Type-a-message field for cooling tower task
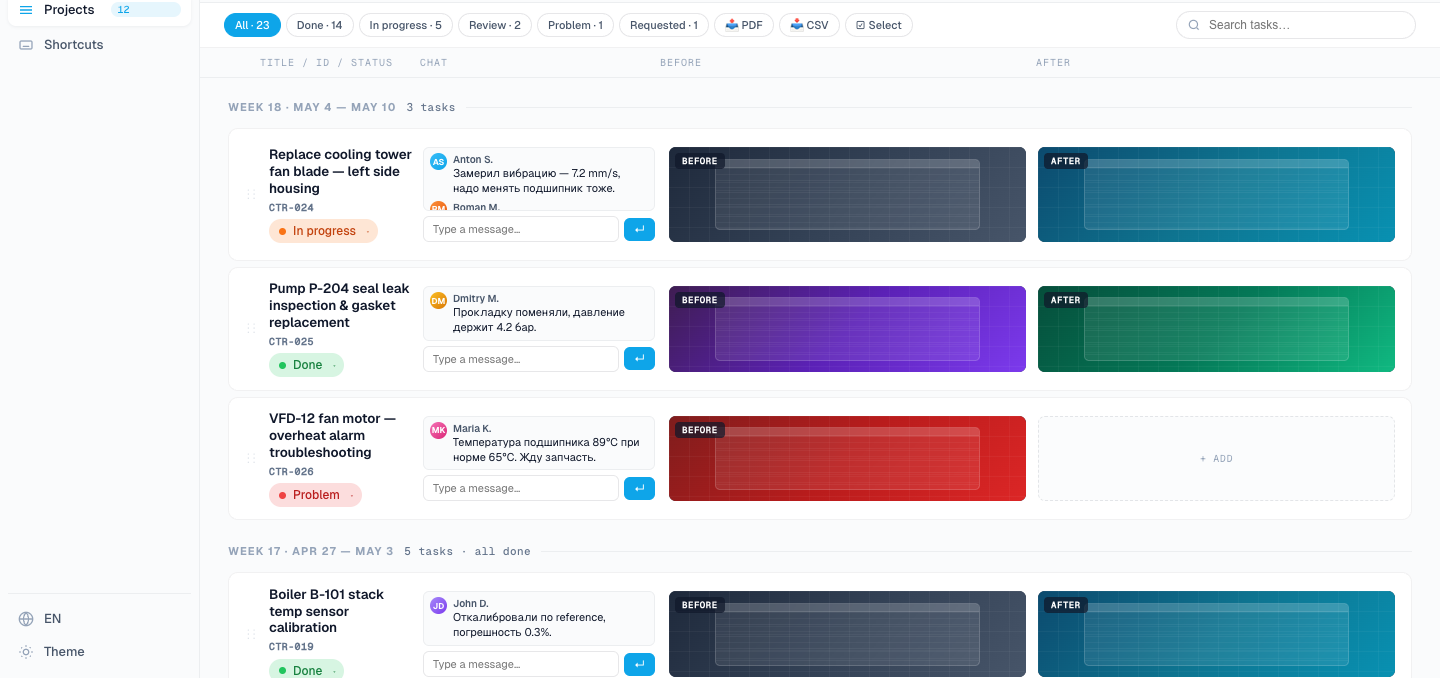The width and height of the screenshot is (1440, 678). pyautogui.click(x=521, y=229)
